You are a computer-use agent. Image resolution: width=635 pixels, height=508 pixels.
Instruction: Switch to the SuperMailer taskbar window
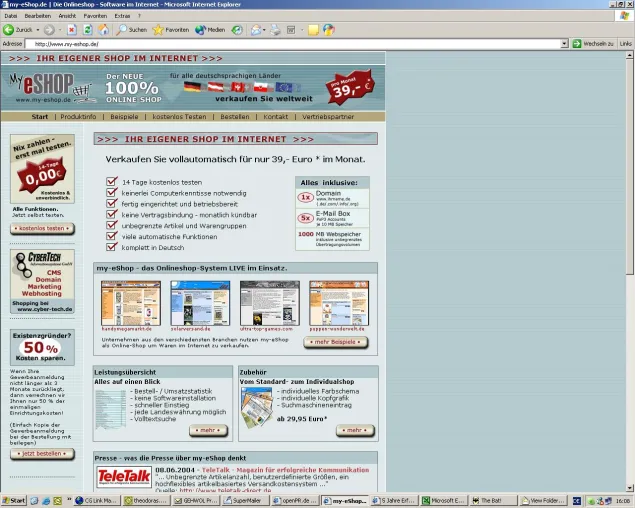245,501
